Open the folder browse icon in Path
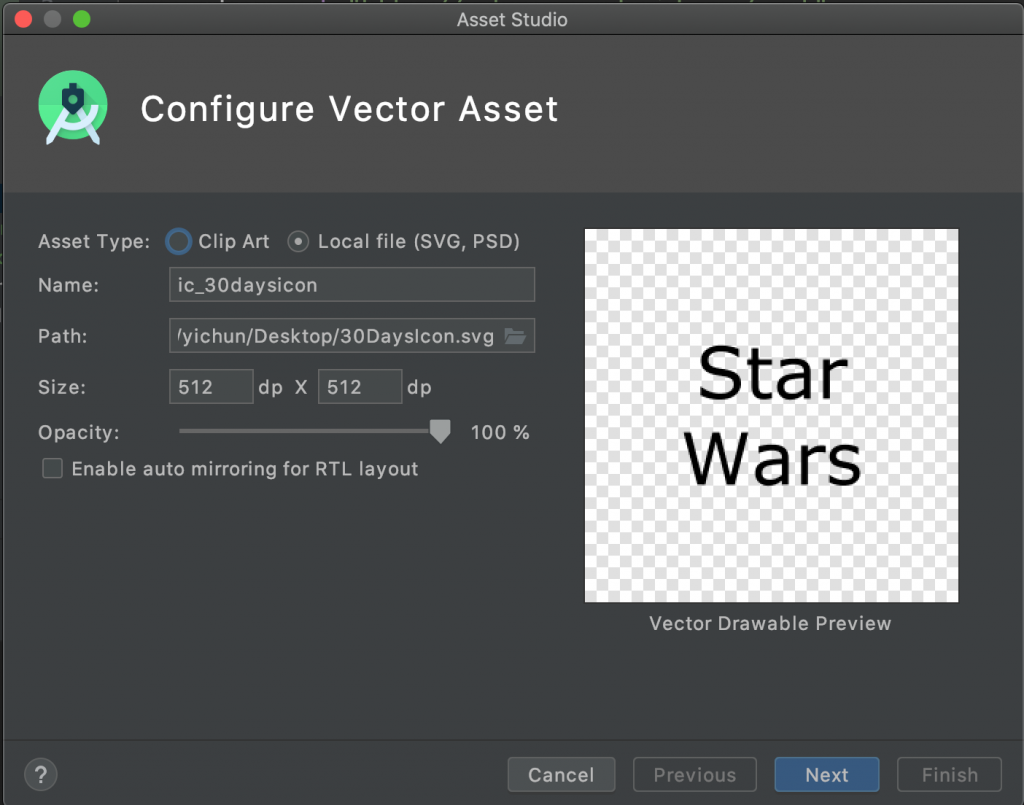 [515, 336]
